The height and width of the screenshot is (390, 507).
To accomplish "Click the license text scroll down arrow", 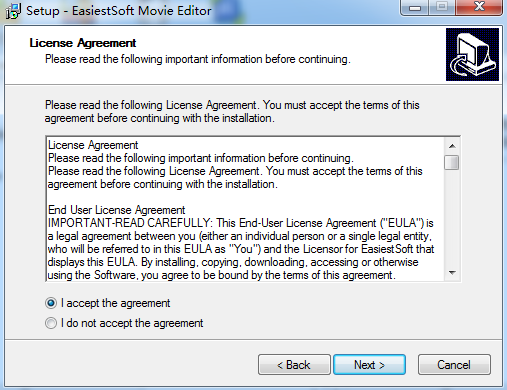I will [x=452, y=273].
